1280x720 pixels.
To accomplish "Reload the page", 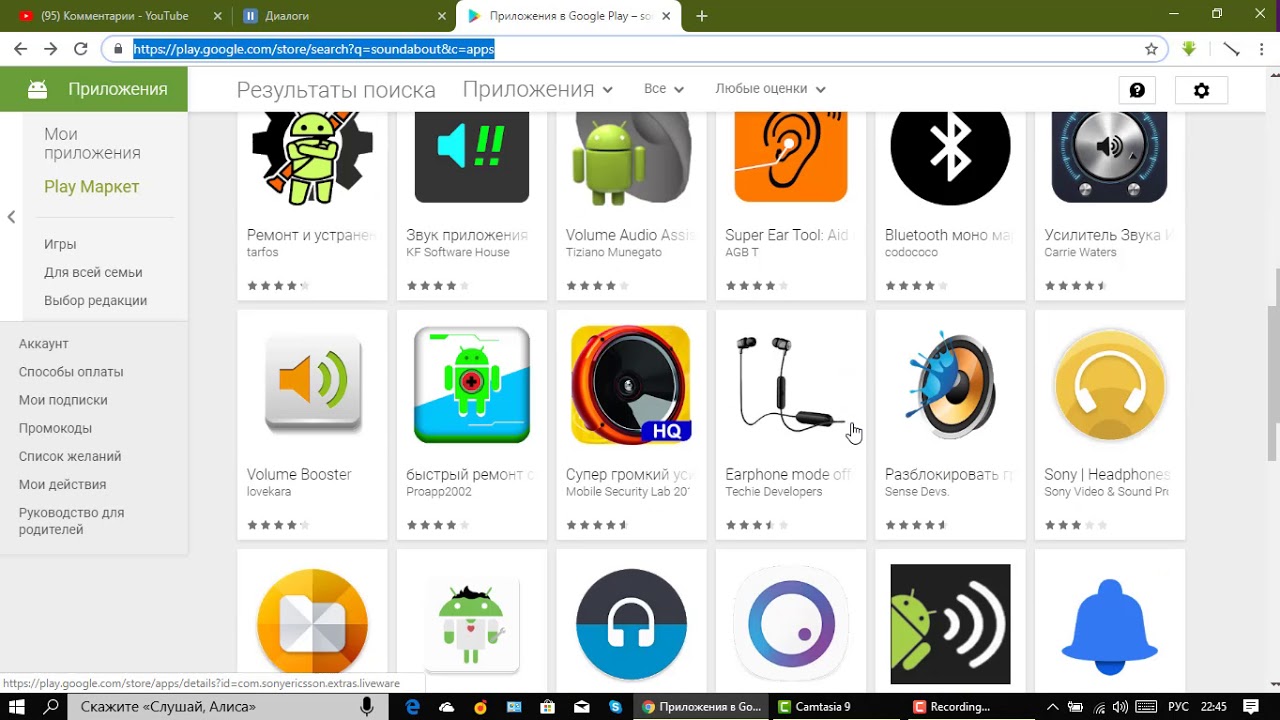I will tap(81, 49).
